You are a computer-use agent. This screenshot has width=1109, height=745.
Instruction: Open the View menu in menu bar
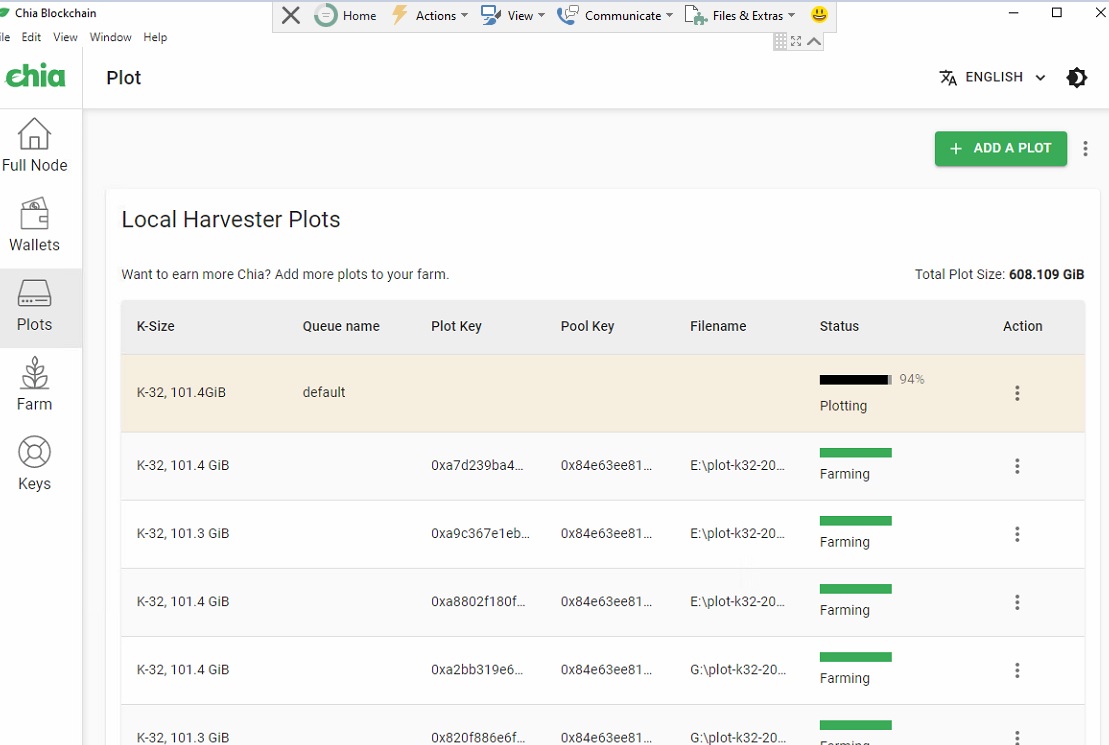(x=65, y=37)
